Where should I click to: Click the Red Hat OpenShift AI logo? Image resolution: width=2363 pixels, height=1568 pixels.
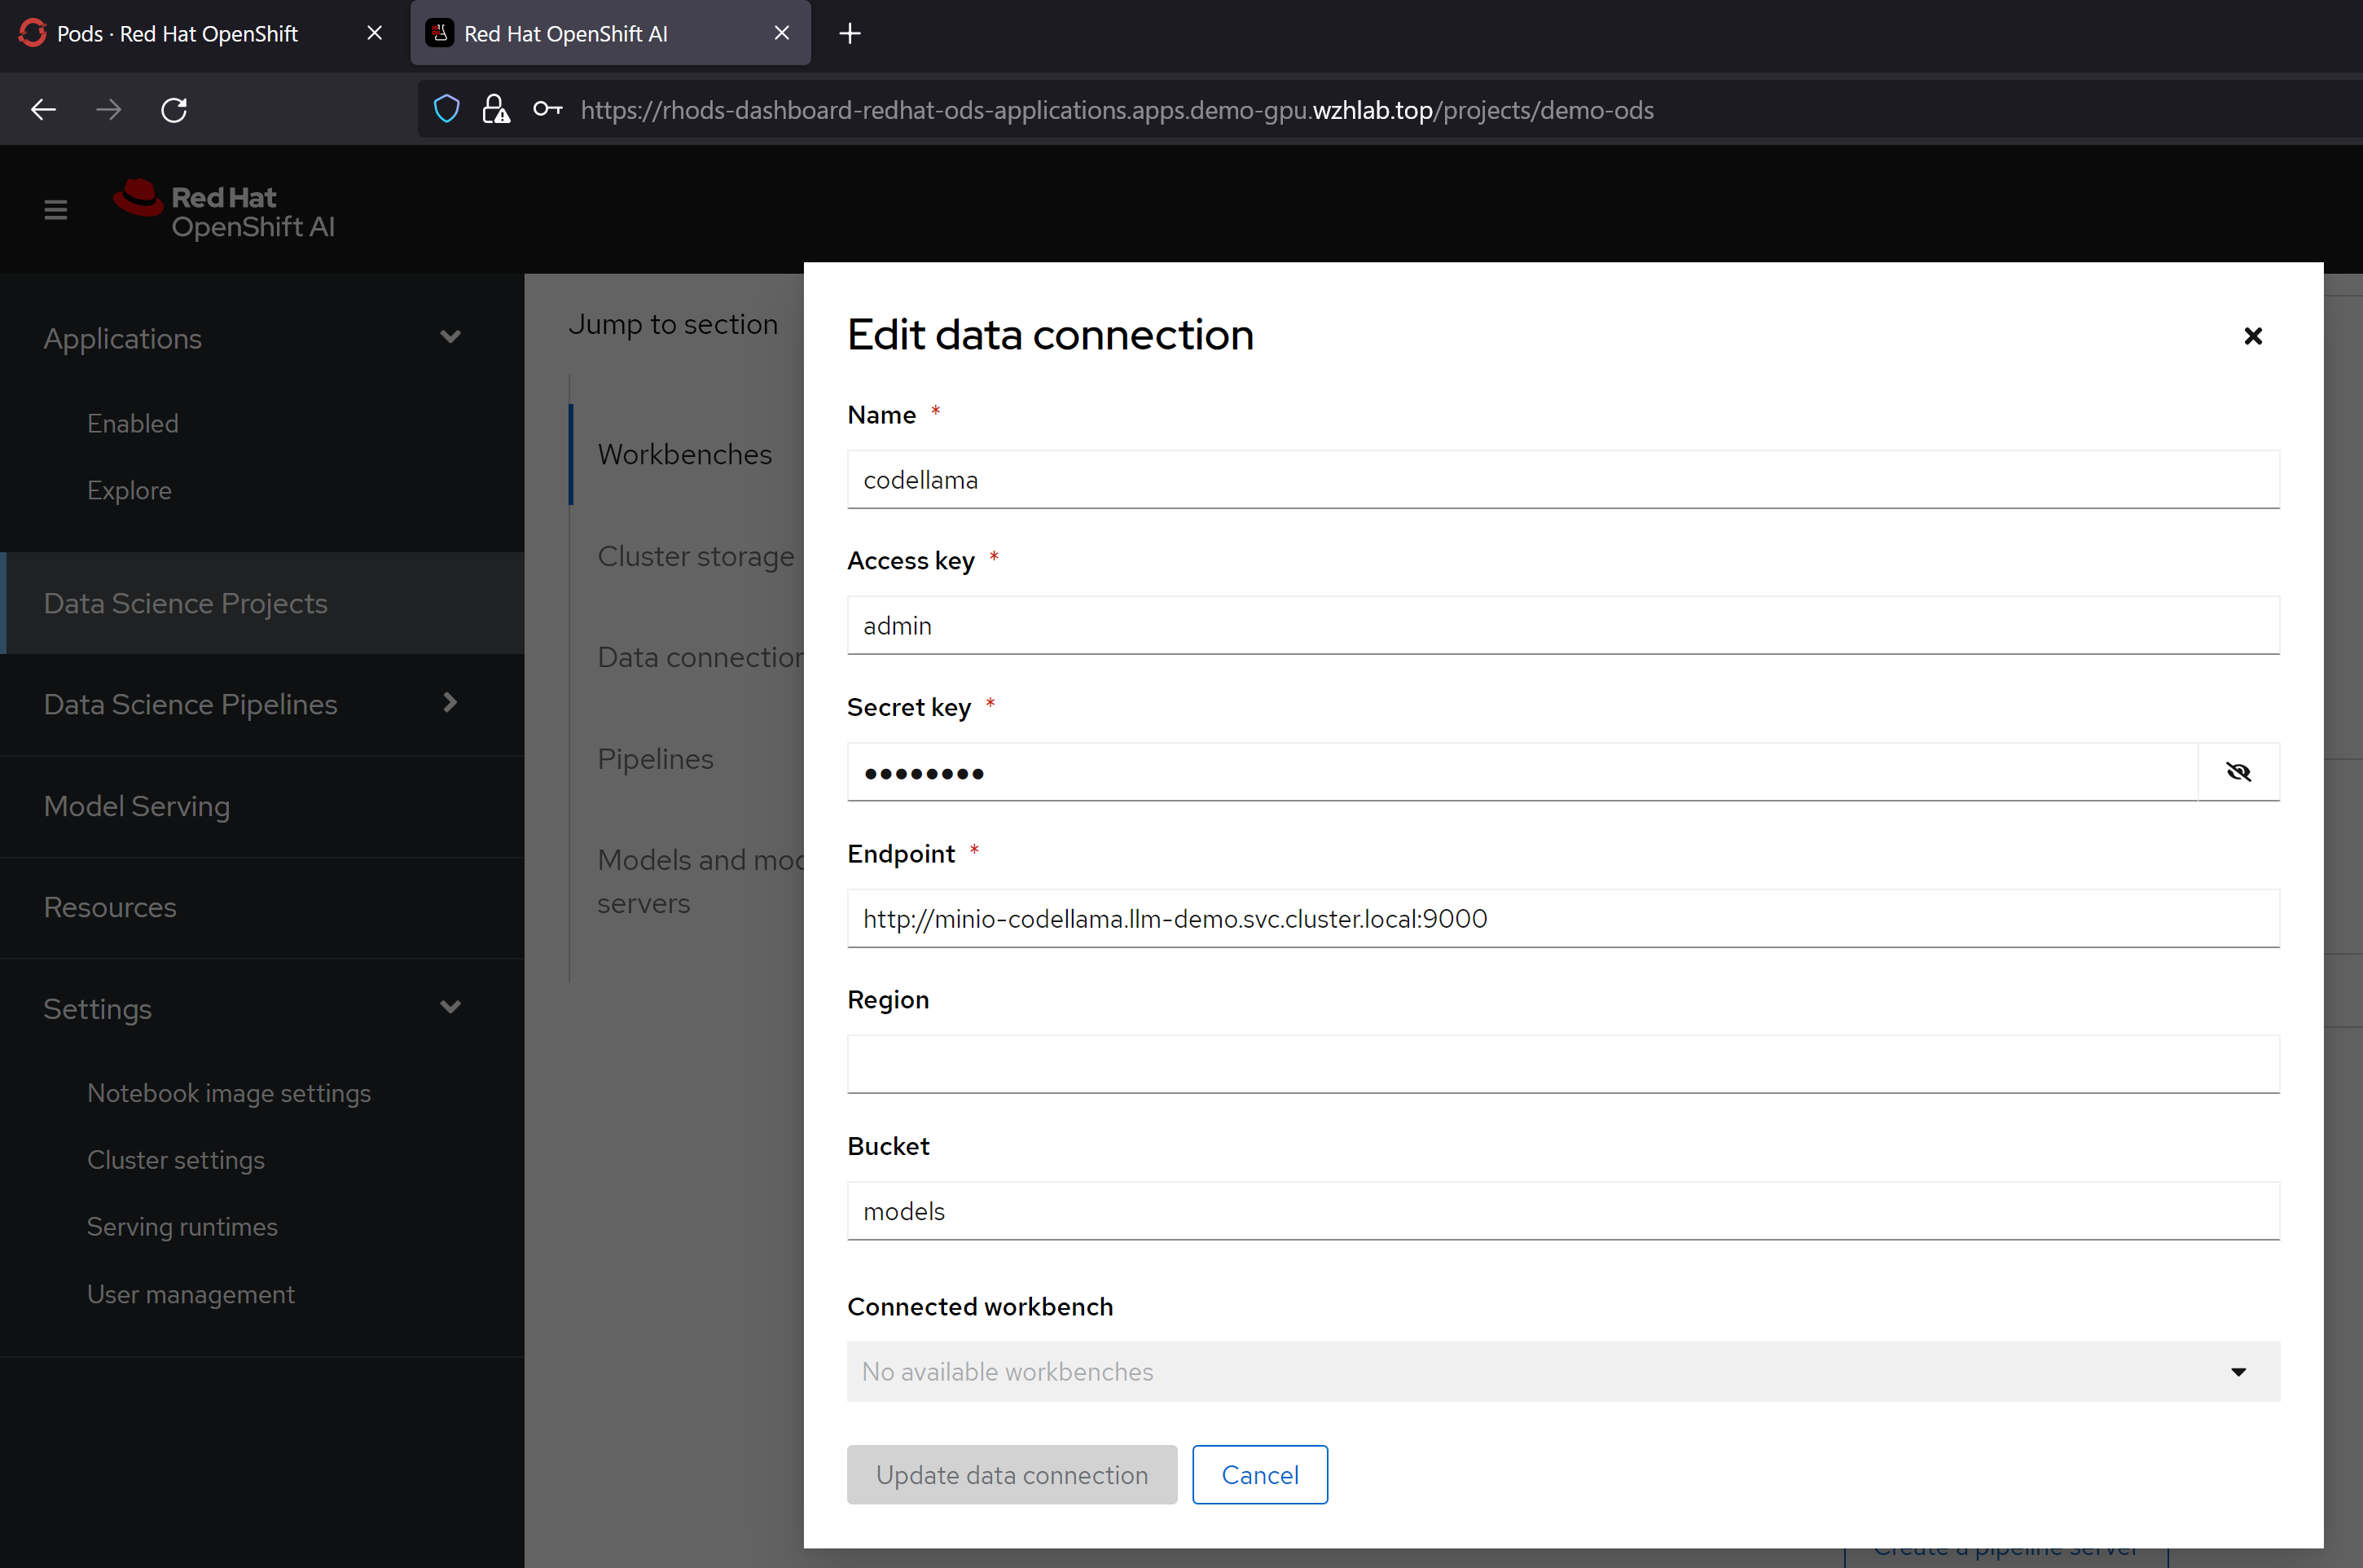point(224,211)
